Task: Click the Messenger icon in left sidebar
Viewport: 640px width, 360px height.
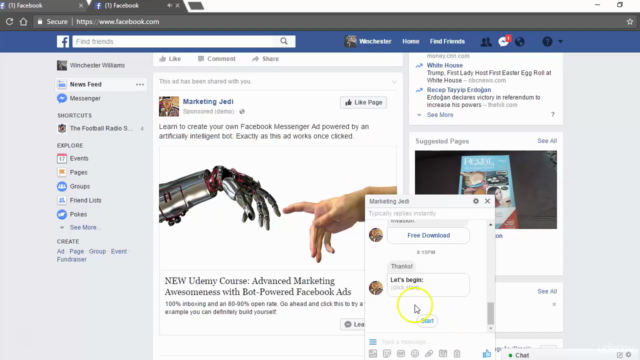Action: (62, 98)
